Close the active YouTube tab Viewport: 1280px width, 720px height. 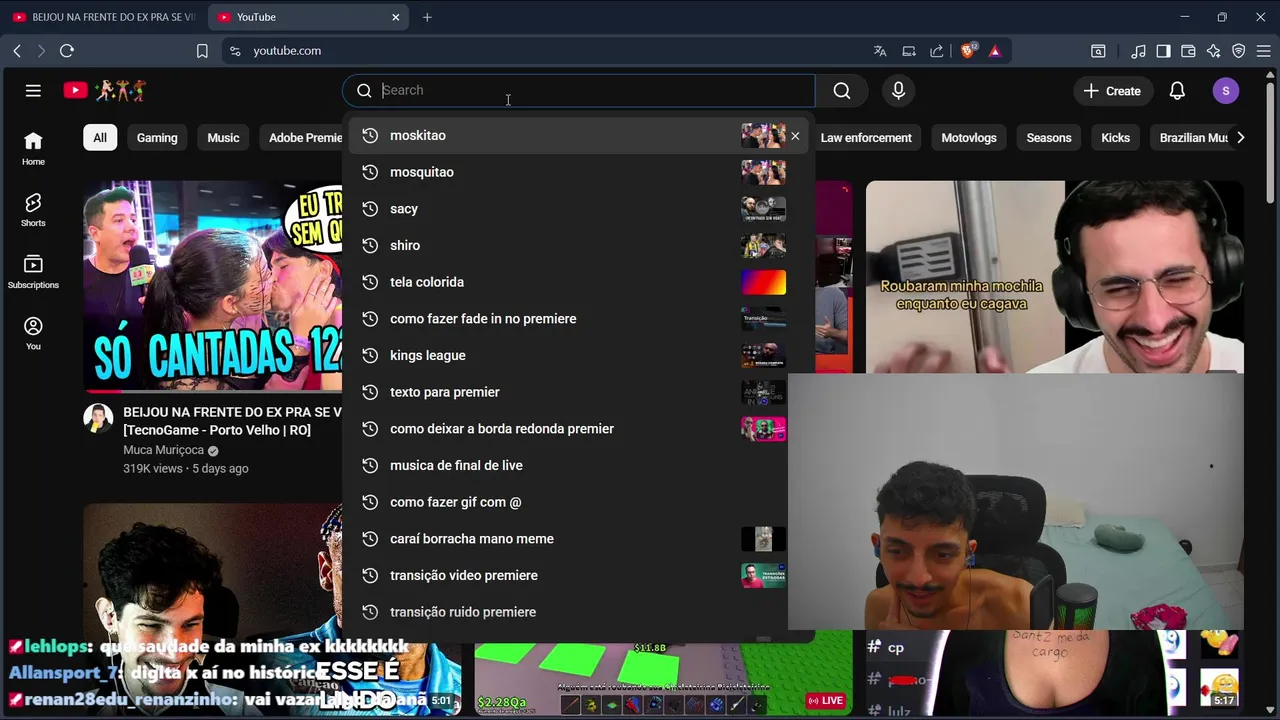point(395,17)
